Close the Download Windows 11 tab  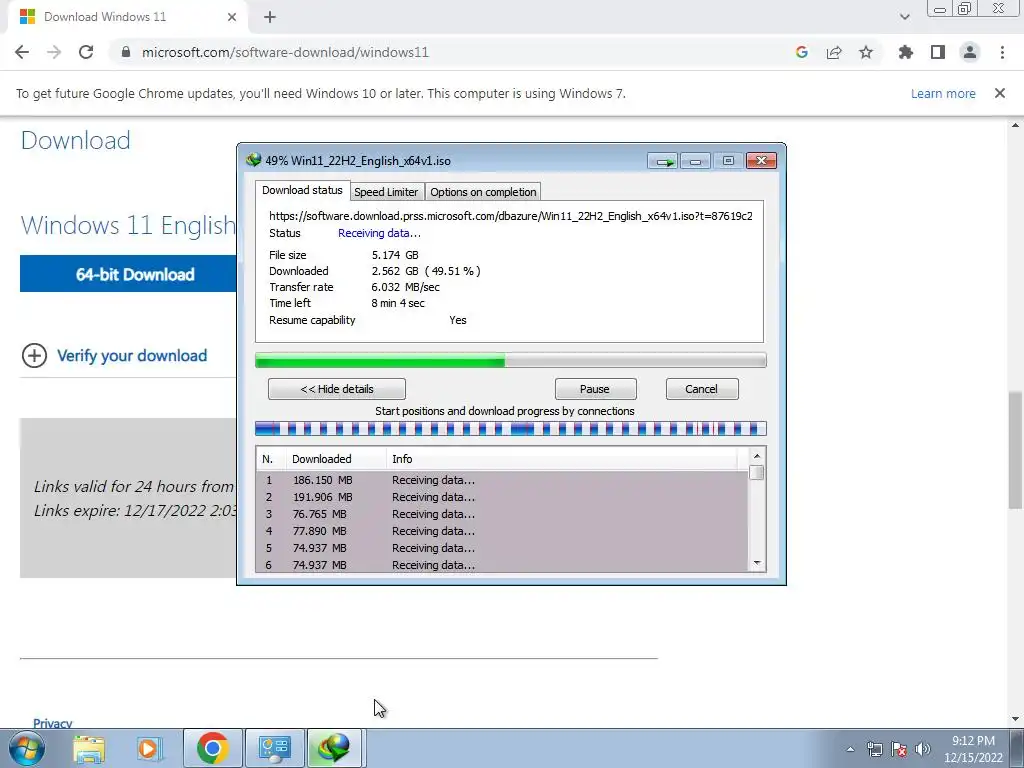232,17
